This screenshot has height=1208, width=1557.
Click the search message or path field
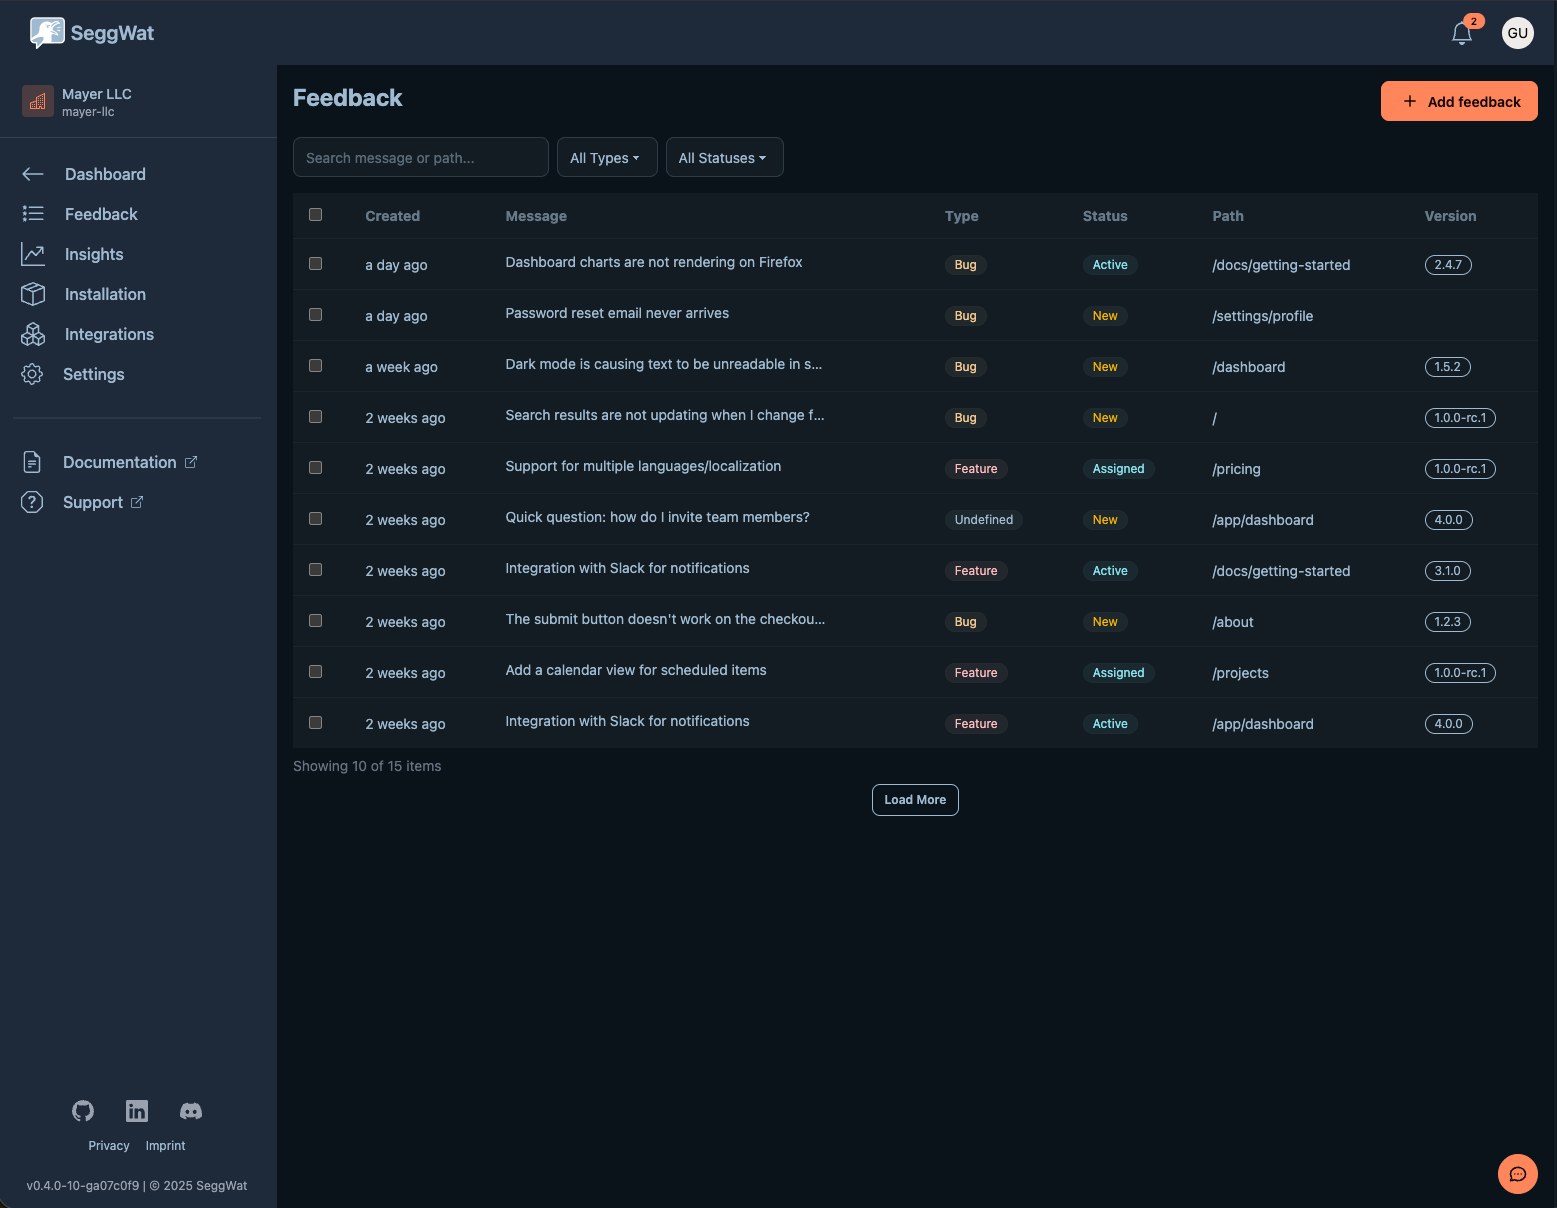click(420, 157)
